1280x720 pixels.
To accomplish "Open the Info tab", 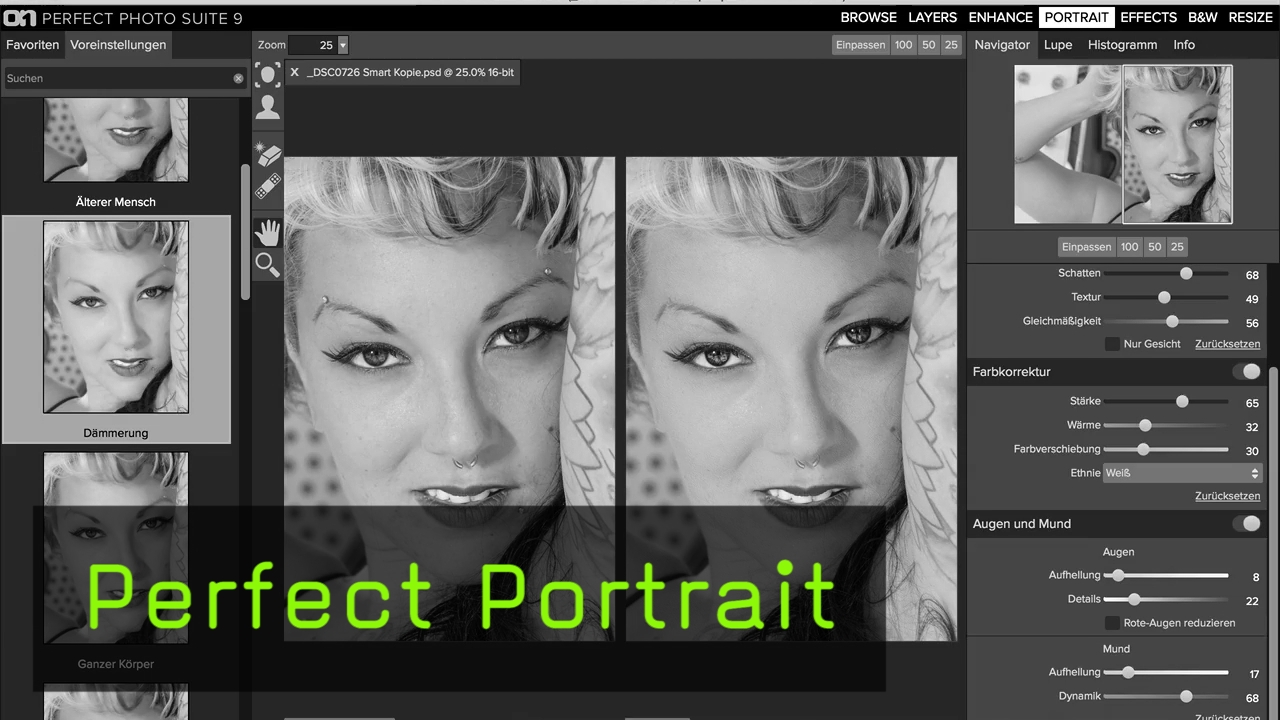I will tap(1184, 45).
